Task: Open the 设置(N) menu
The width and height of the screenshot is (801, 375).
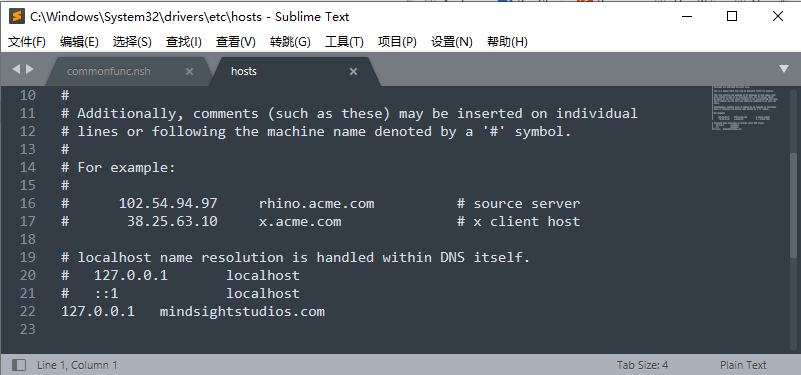Action: (x=452, y=42)
